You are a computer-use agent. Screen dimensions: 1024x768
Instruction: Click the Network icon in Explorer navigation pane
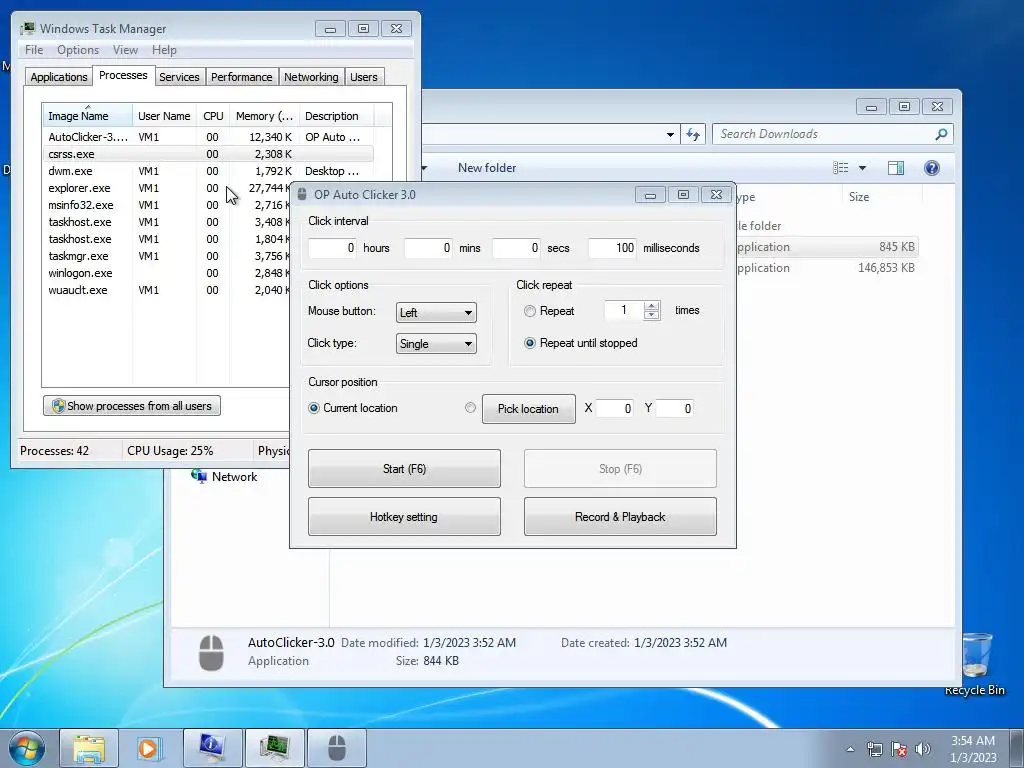(199, 477)
